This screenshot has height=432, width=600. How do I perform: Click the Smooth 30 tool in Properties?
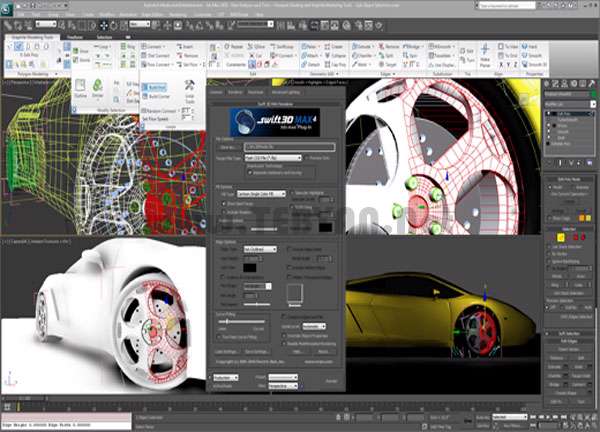534,65
